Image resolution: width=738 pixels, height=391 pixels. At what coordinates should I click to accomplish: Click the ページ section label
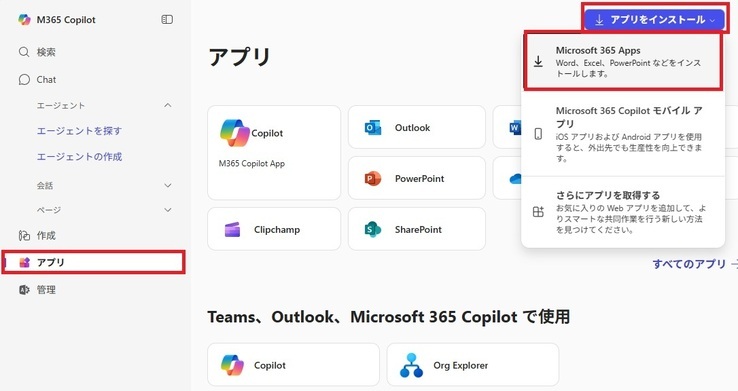pyautogui.click(x=49, y=210)
